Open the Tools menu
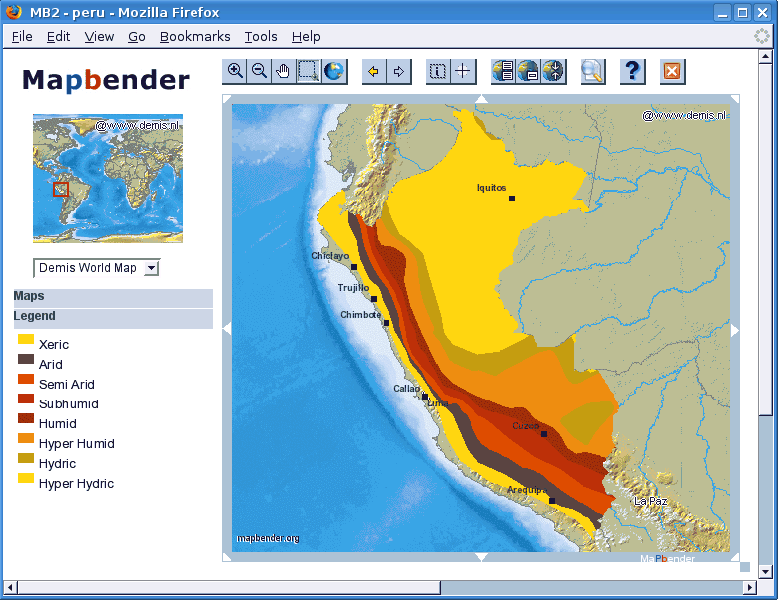Viewport: 778px width, 600px height. (261, 36)
